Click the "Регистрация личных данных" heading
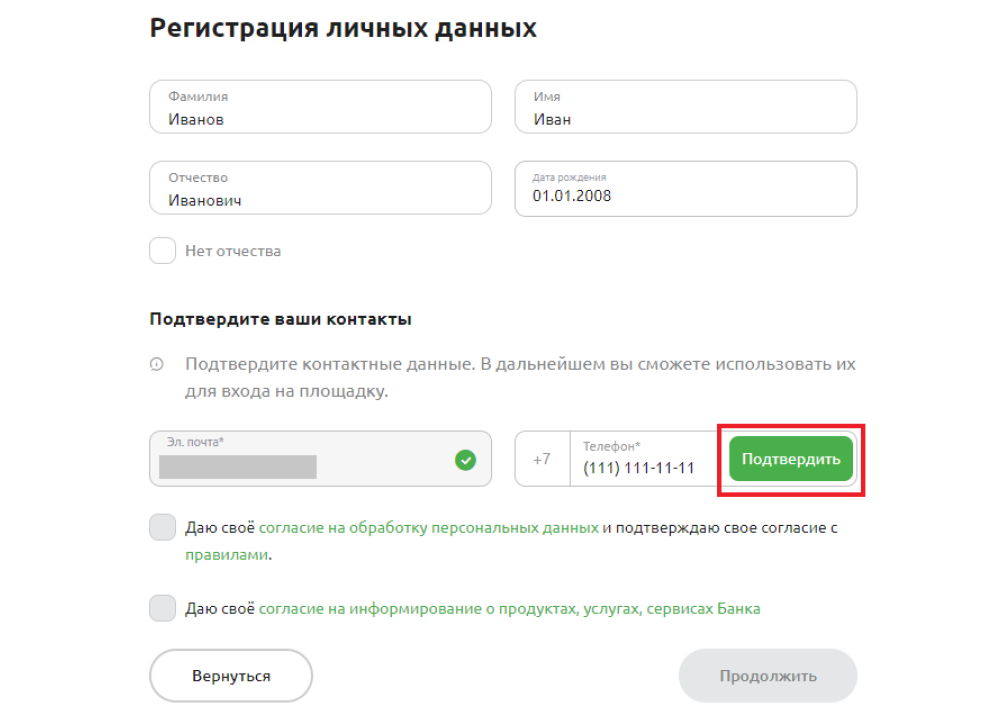The width and height of the screenshot is (1008, 705). [343, 28]
